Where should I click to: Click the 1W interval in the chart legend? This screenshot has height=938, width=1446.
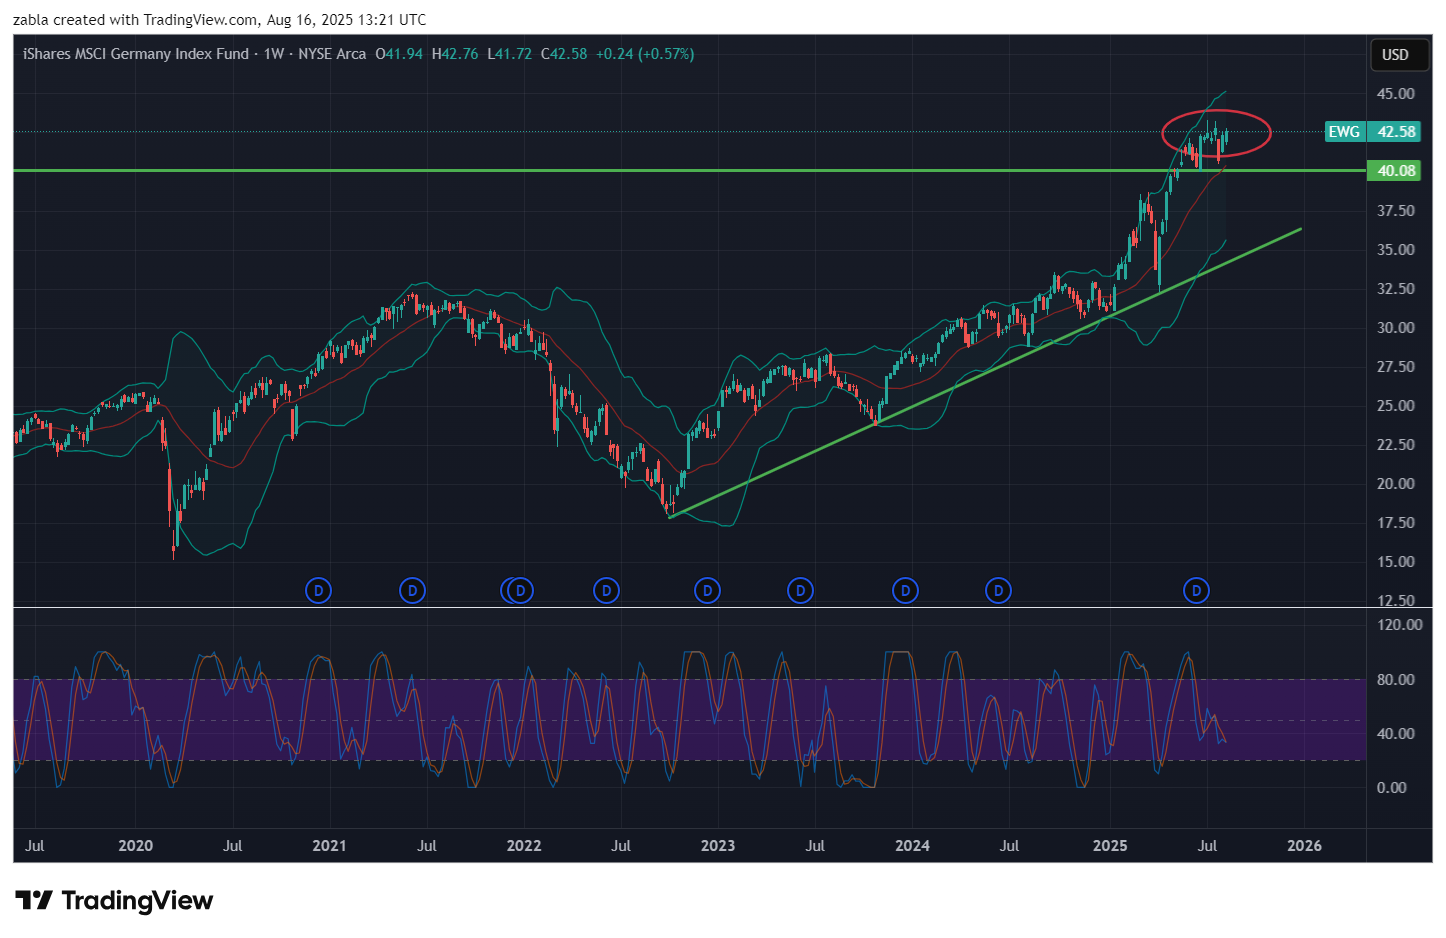click(274, 54)
